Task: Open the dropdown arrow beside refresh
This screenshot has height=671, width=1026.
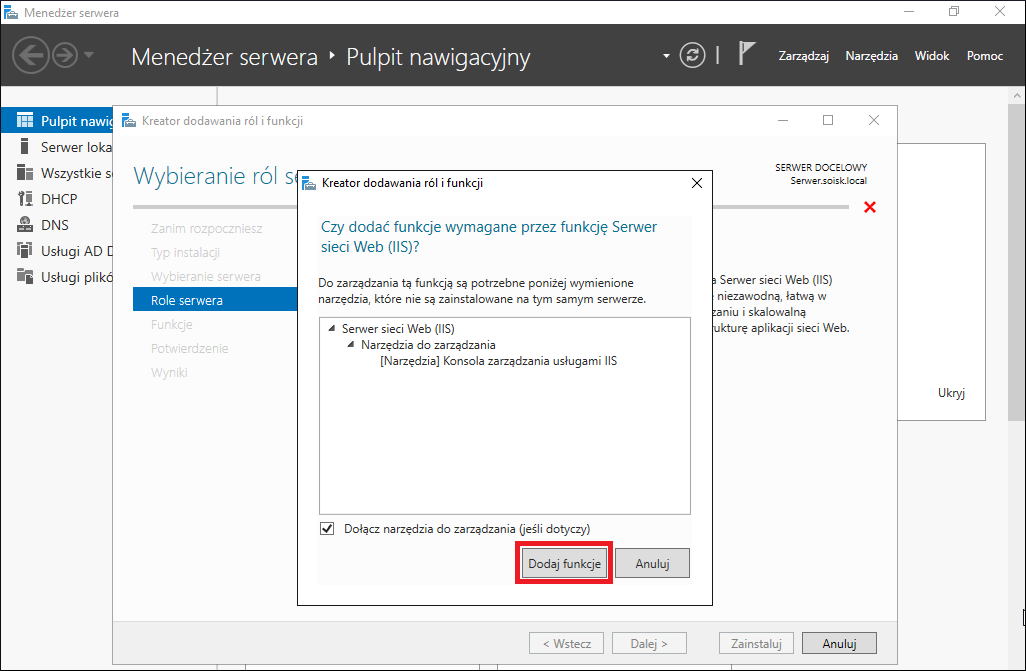Action: click(666, 56)
